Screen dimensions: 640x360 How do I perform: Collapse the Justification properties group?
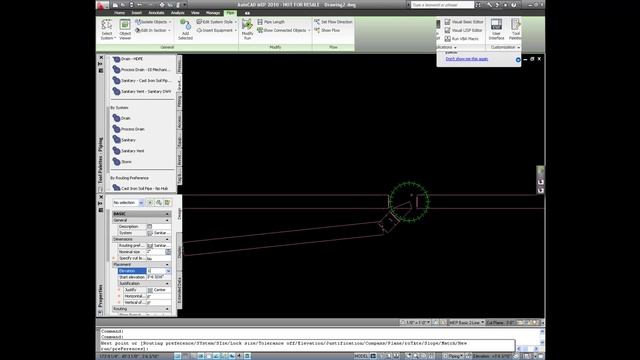click(167, 284)
